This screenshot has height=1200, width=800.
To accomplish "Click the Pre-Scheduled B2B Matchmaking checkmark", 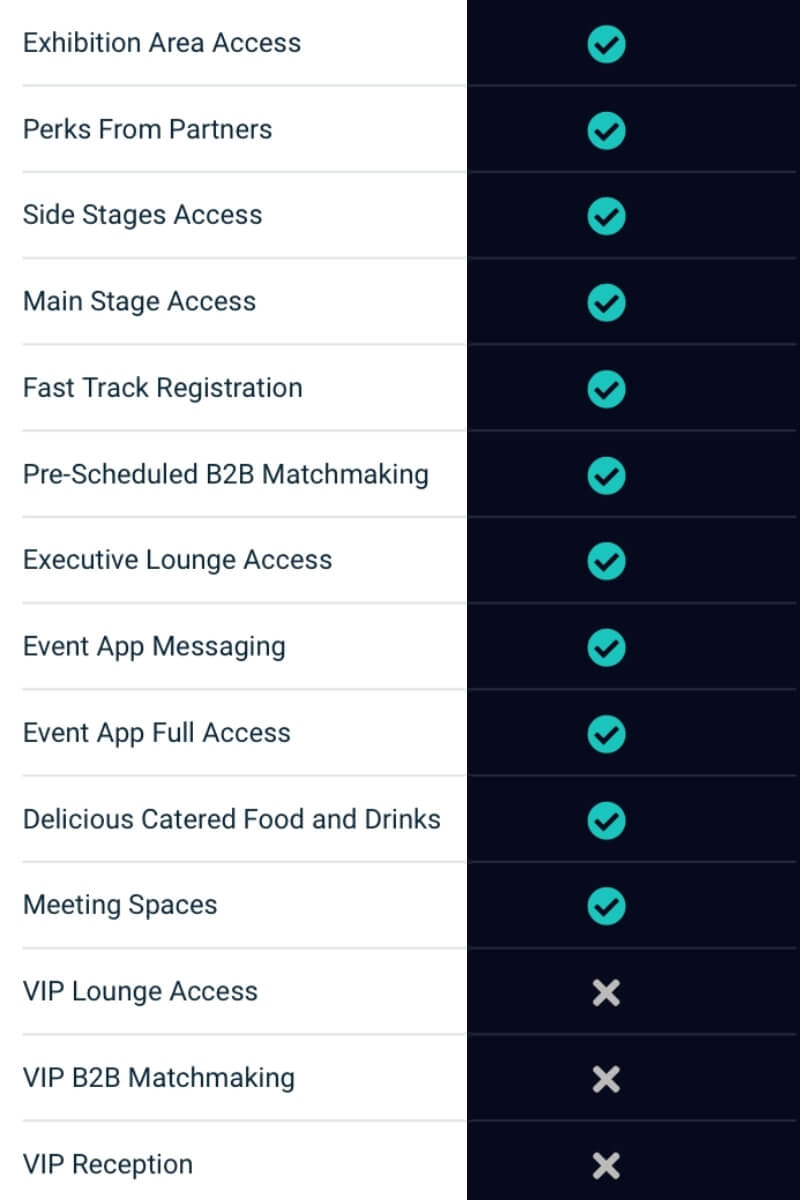I will [x=606, y=475].
